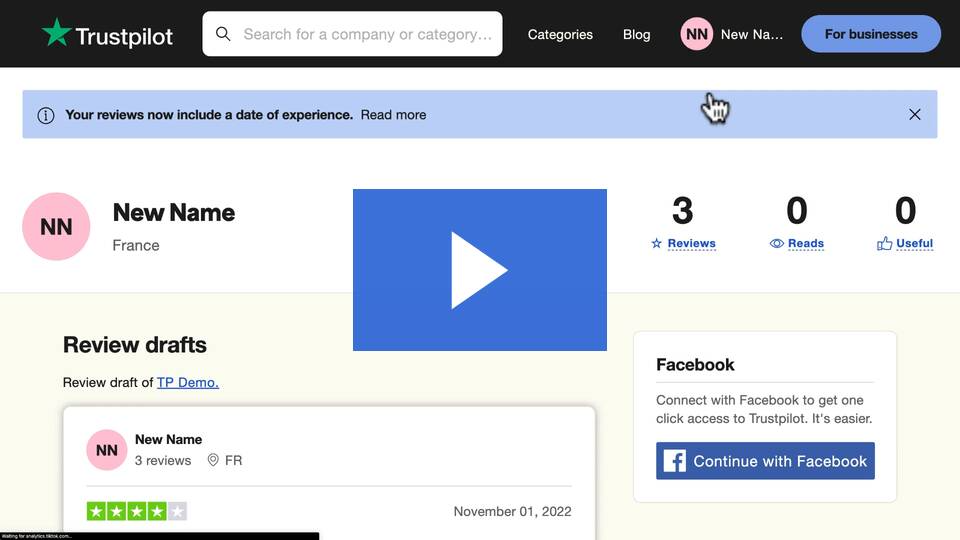Click the Trustpilot logo
The image size is (960, 540).
tap(107, 34)
